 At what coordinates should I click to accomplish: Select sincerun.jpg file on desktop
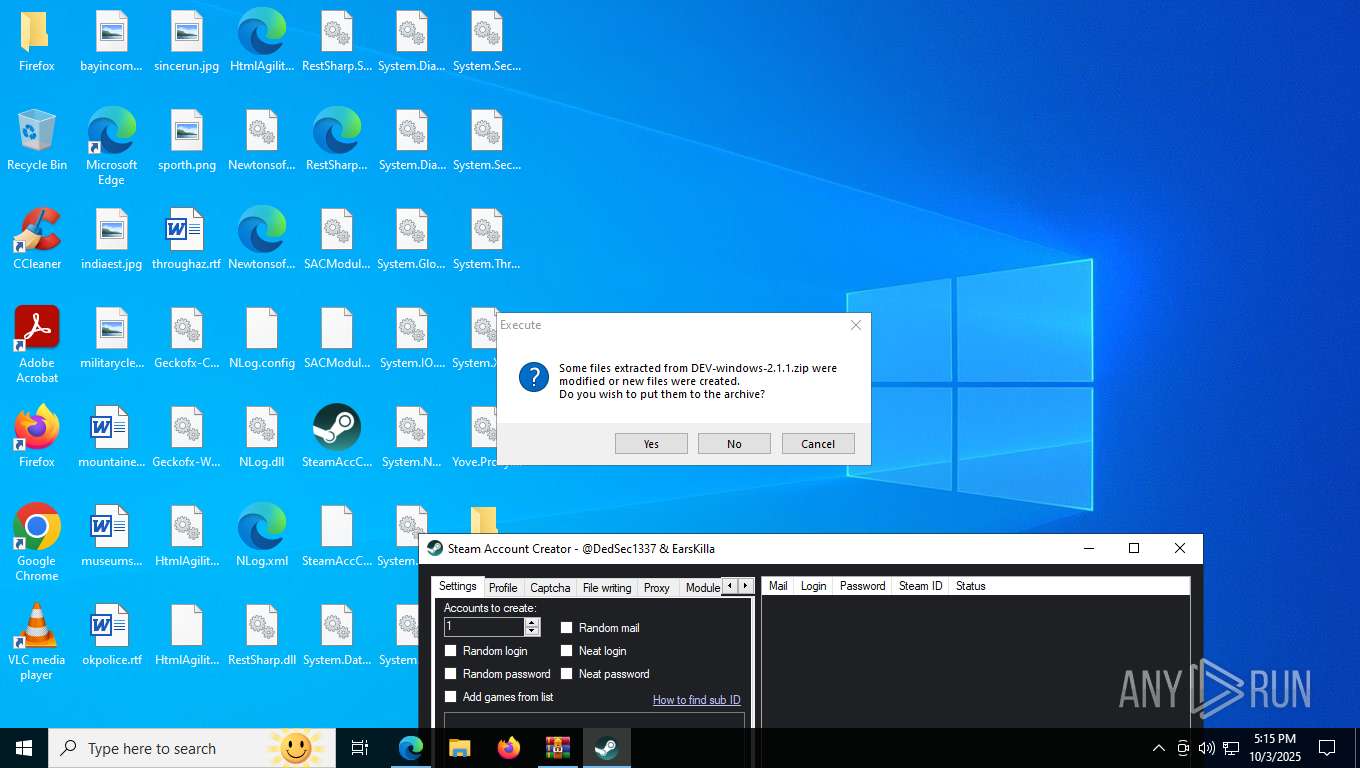187,42
